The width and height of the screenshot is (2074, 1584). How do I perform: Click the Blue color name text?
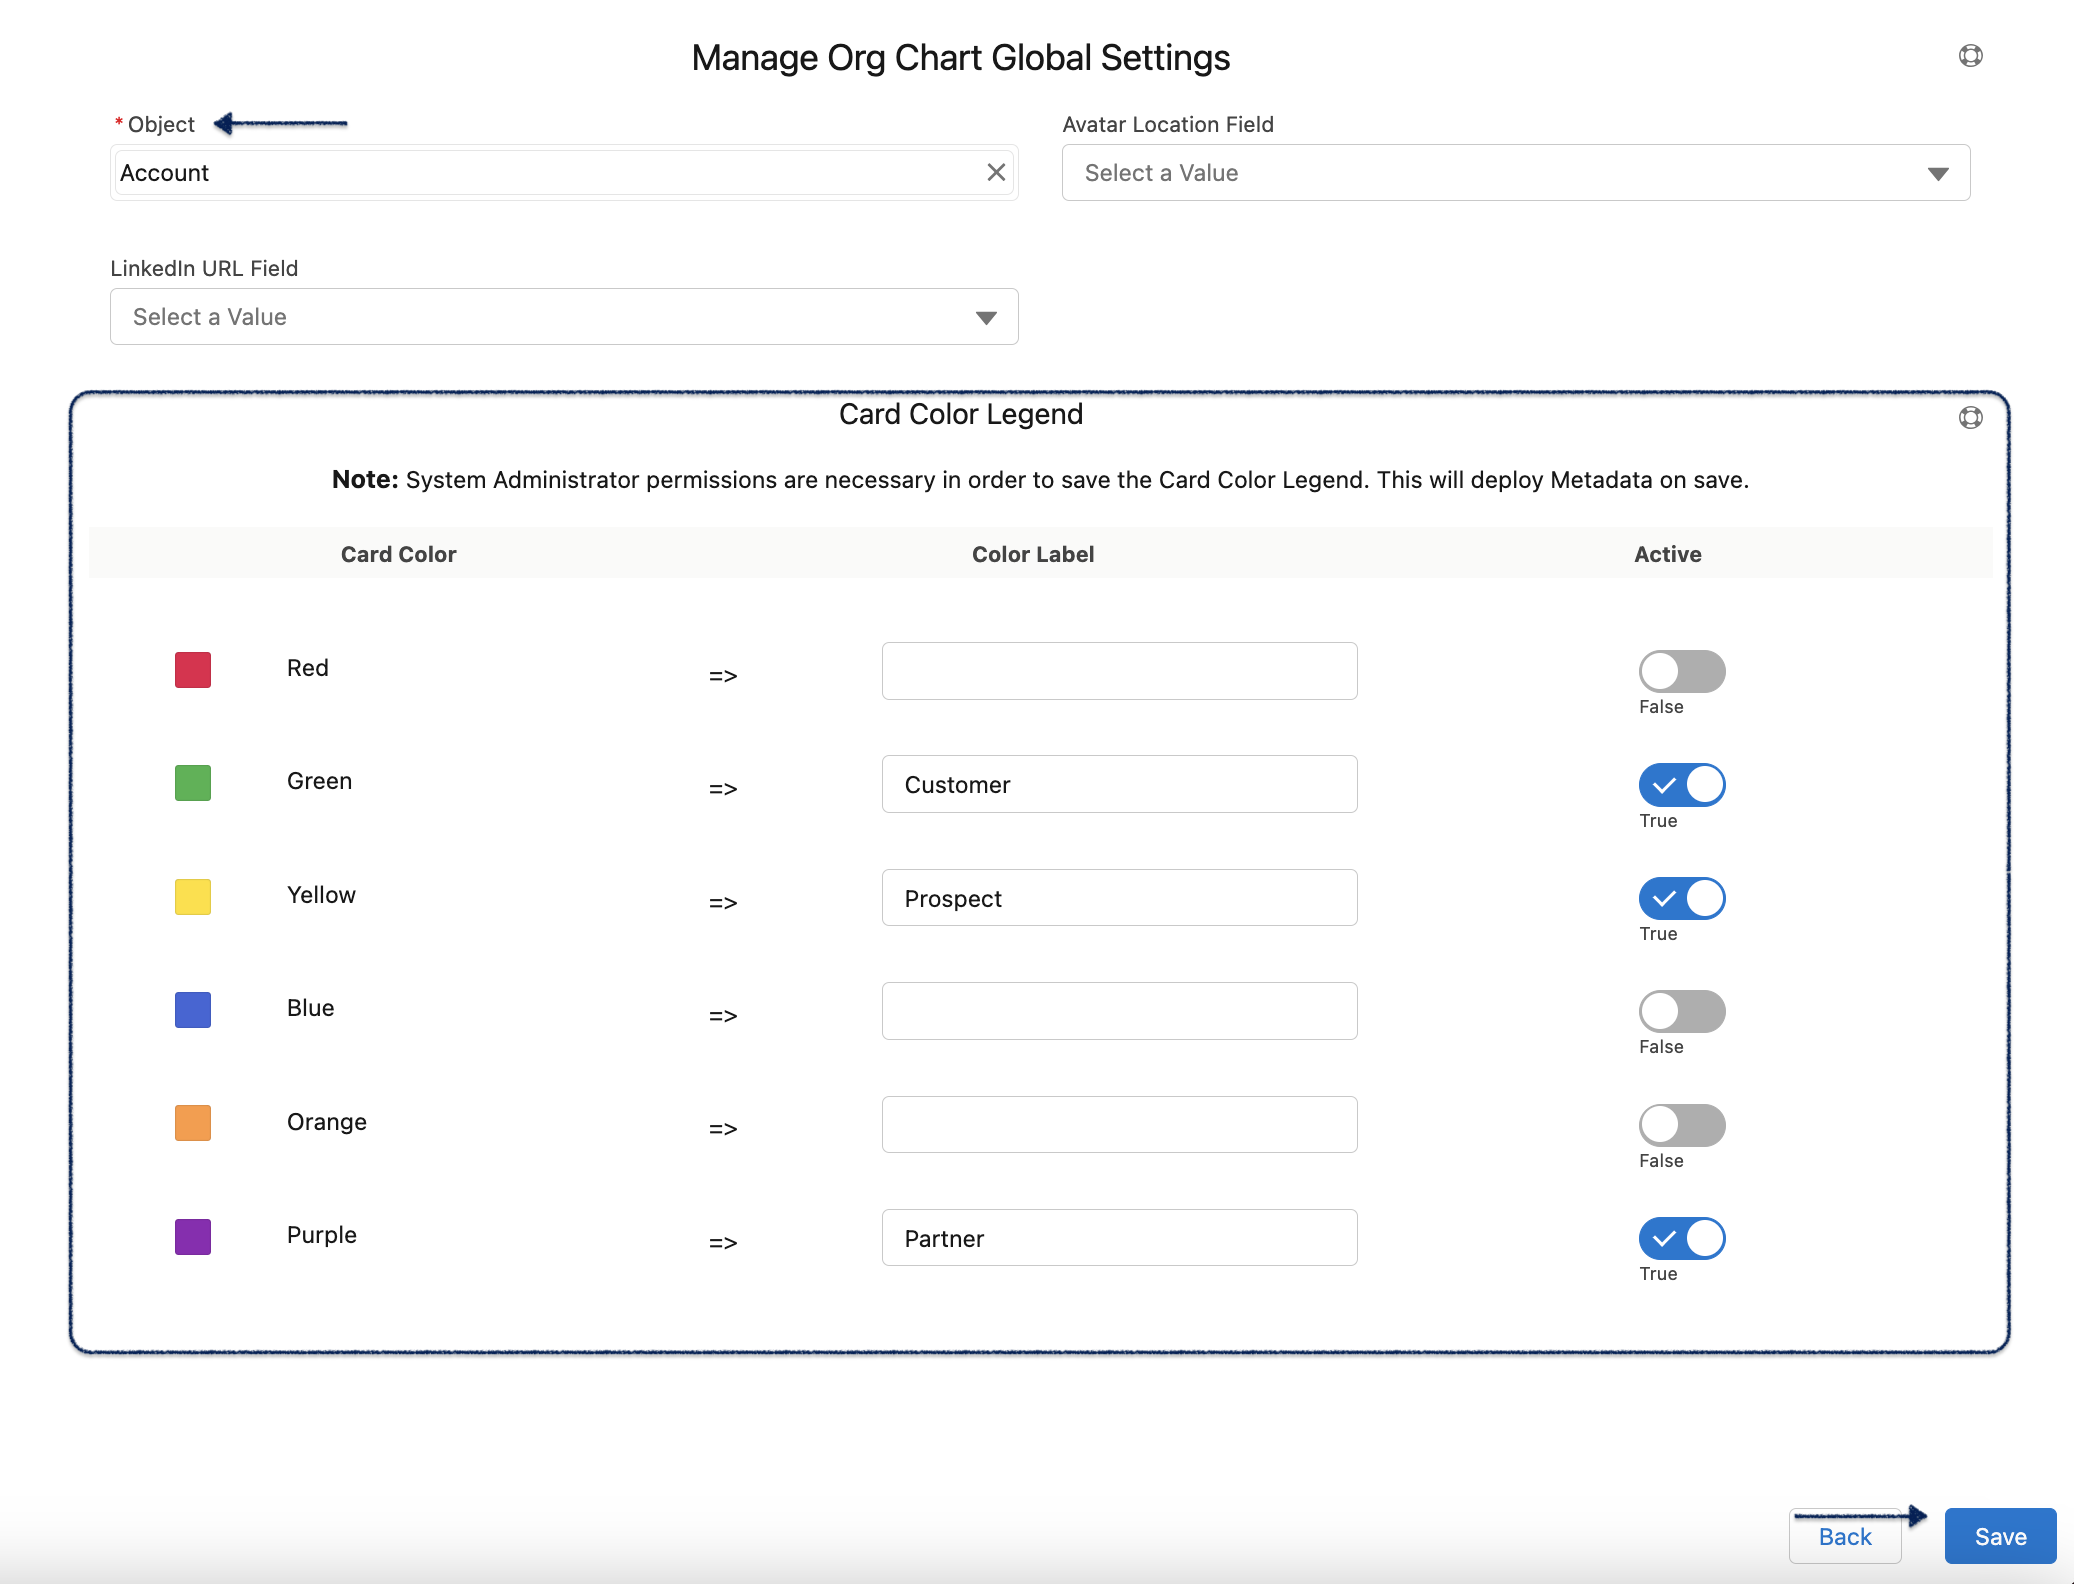pyautogui.click(x=311, y=1008)
